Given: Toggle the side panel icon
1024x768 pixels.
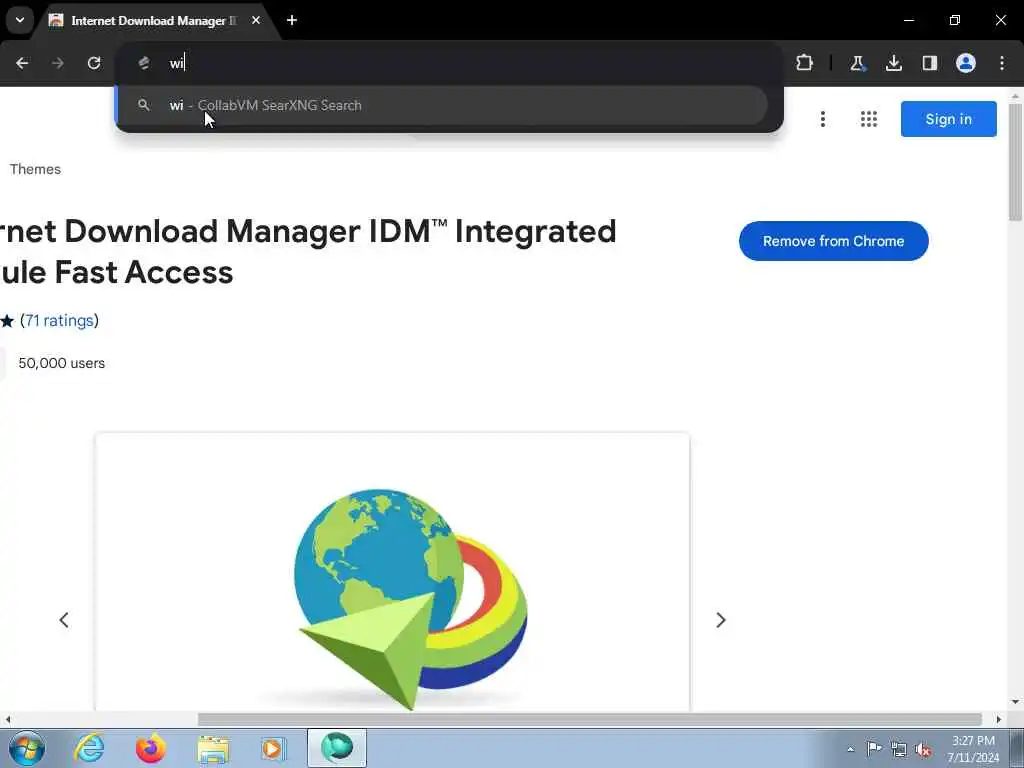Looking at the screenshot, I should [x=930, y=63].
